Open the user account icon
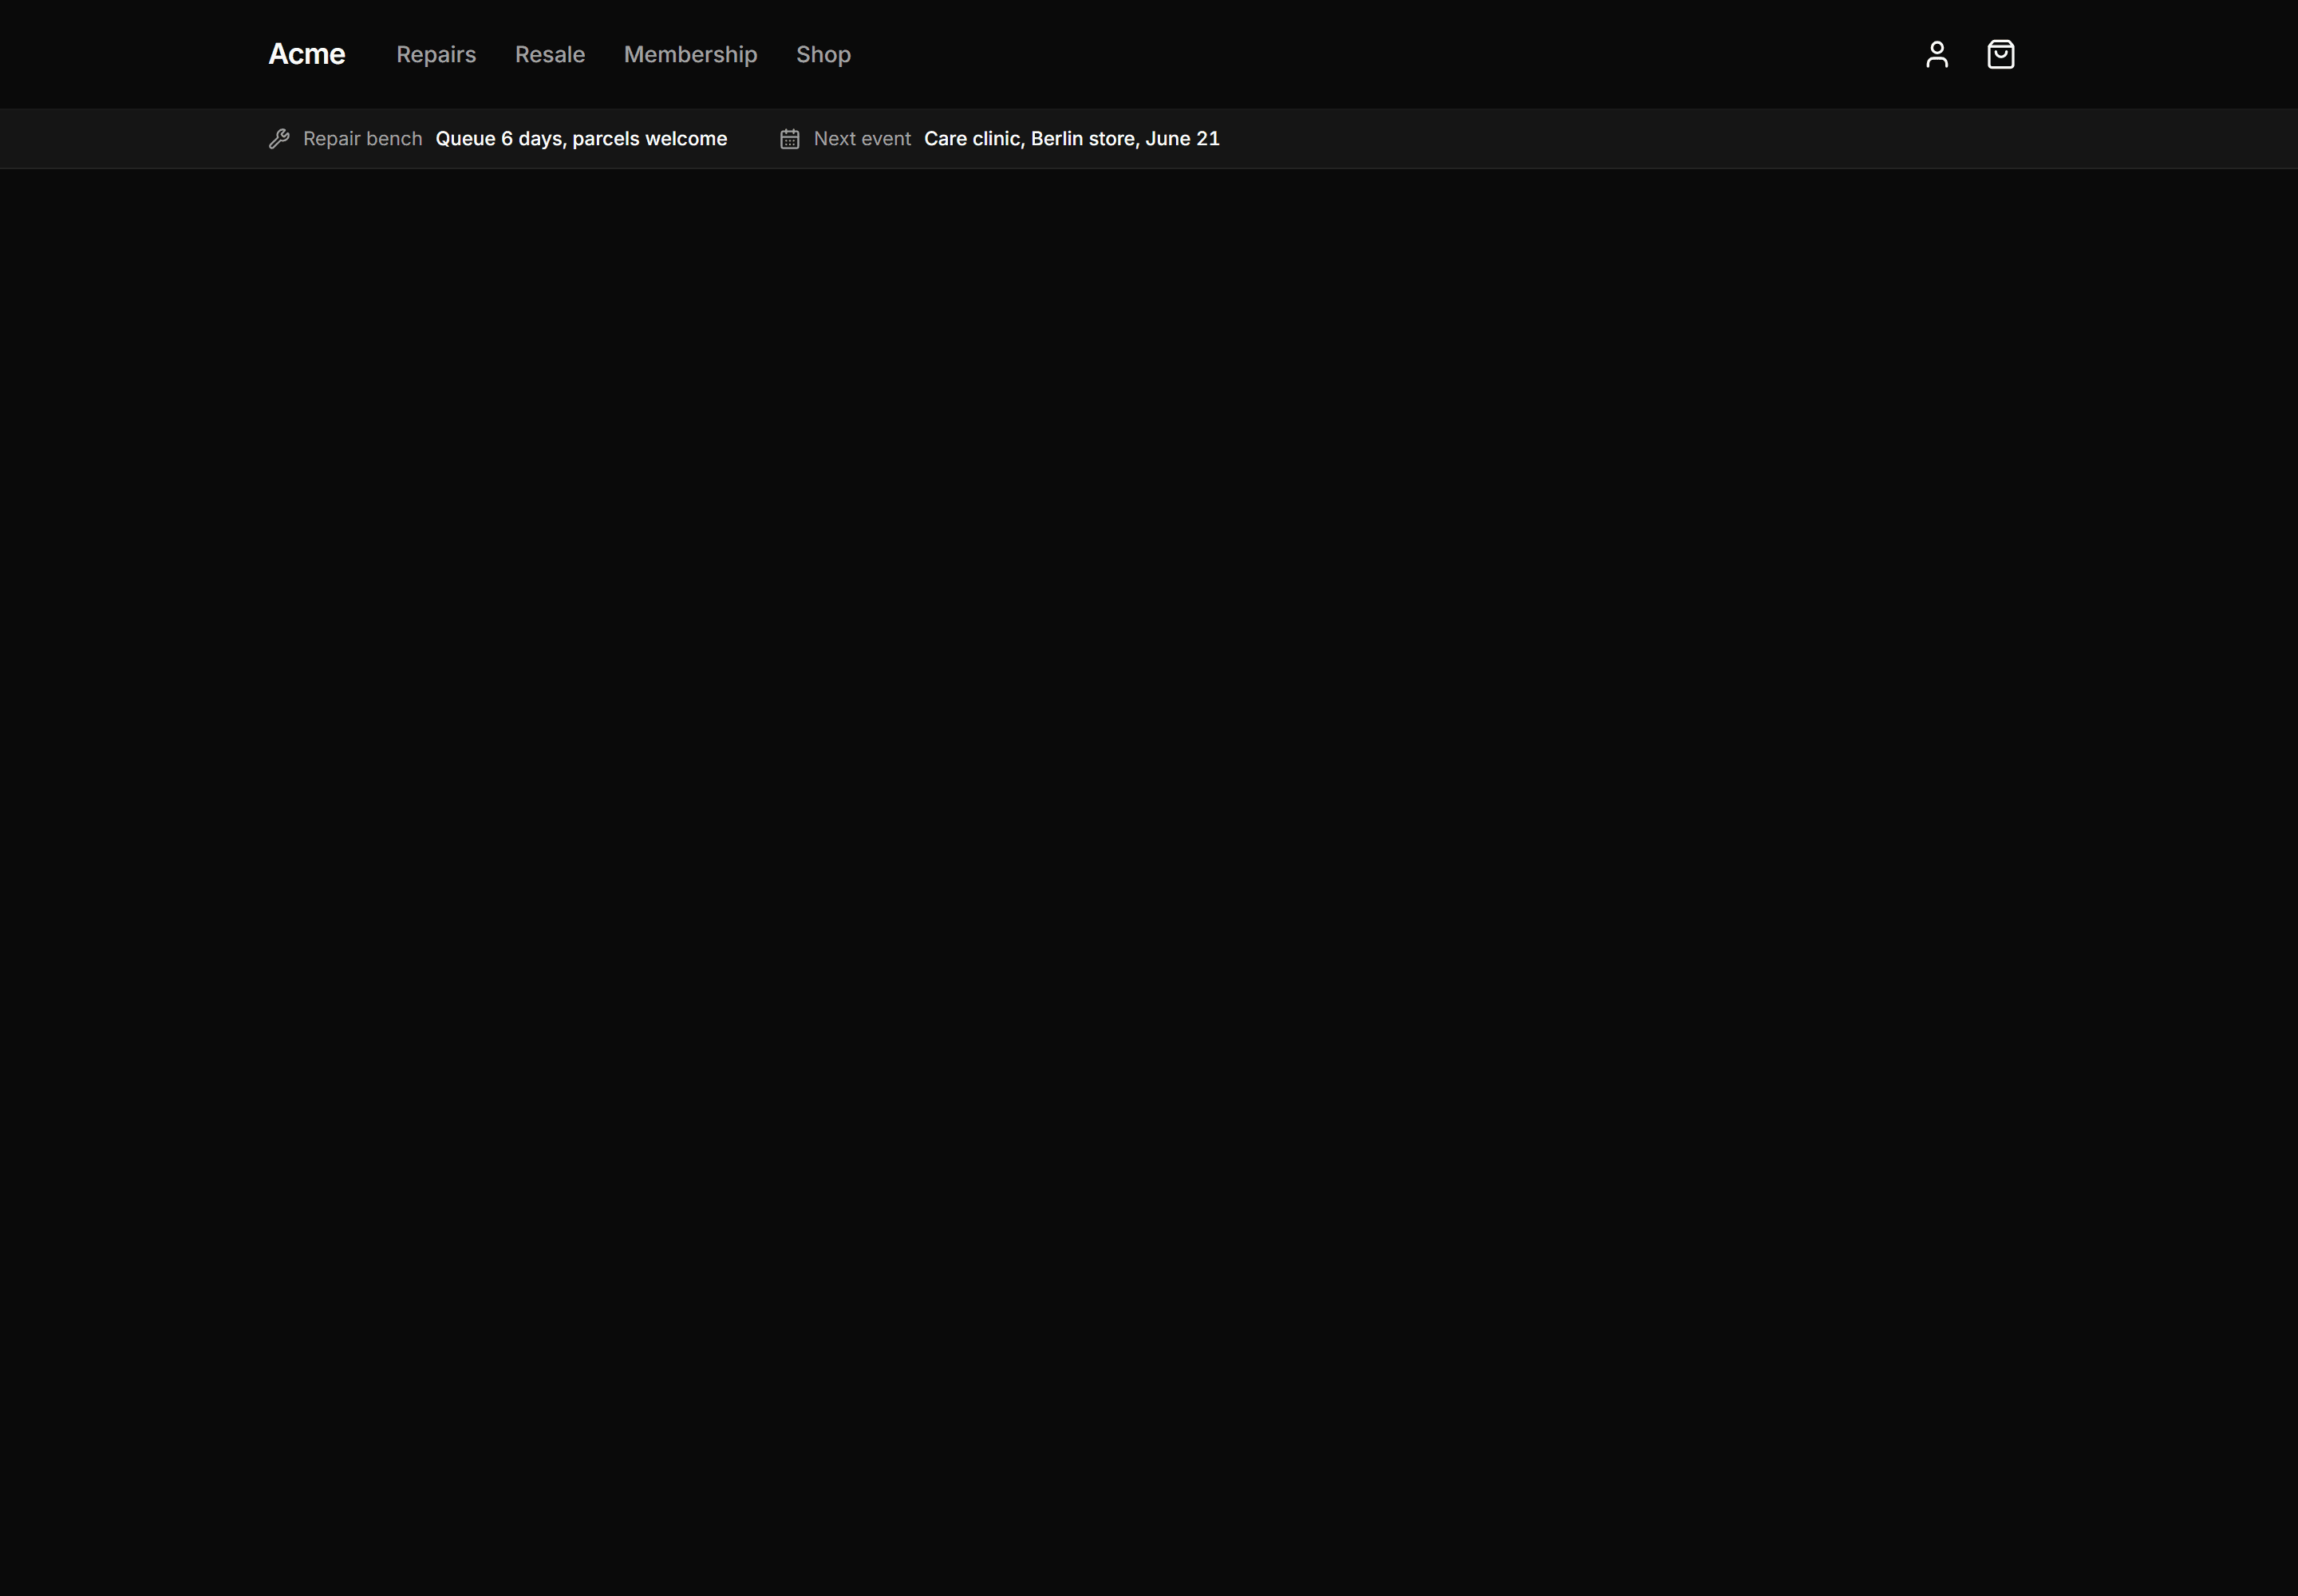The image size is (2298, 1596). (x=1936, y=54)
